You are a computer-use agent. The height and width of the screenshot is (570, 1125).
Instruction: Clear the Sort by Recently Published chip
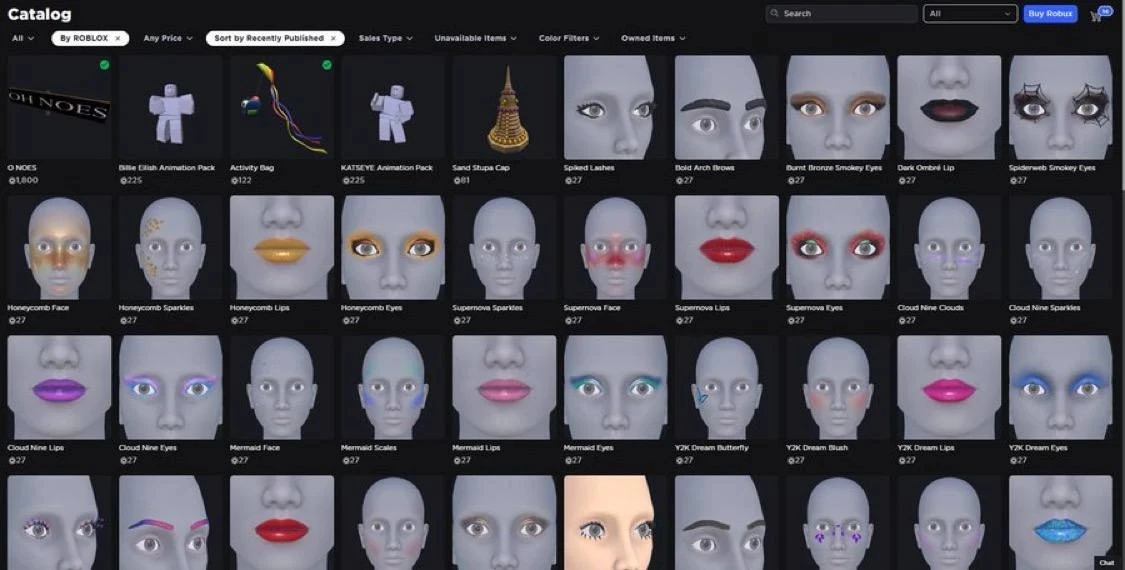click(333, 38)
